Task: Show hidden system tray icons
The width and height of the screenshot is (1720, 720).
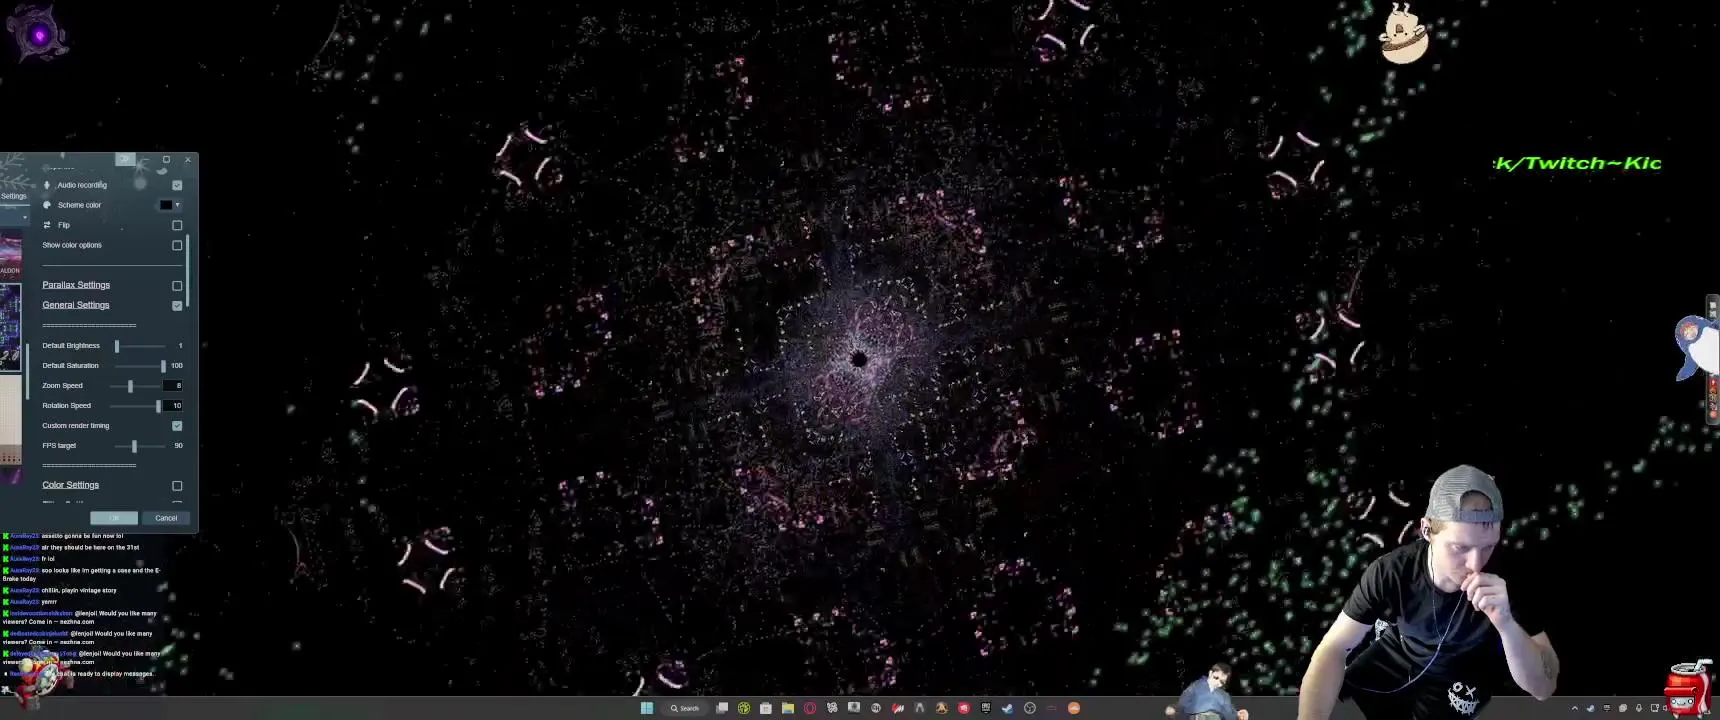Action: pyautogui.click(x=1575, y=708)
